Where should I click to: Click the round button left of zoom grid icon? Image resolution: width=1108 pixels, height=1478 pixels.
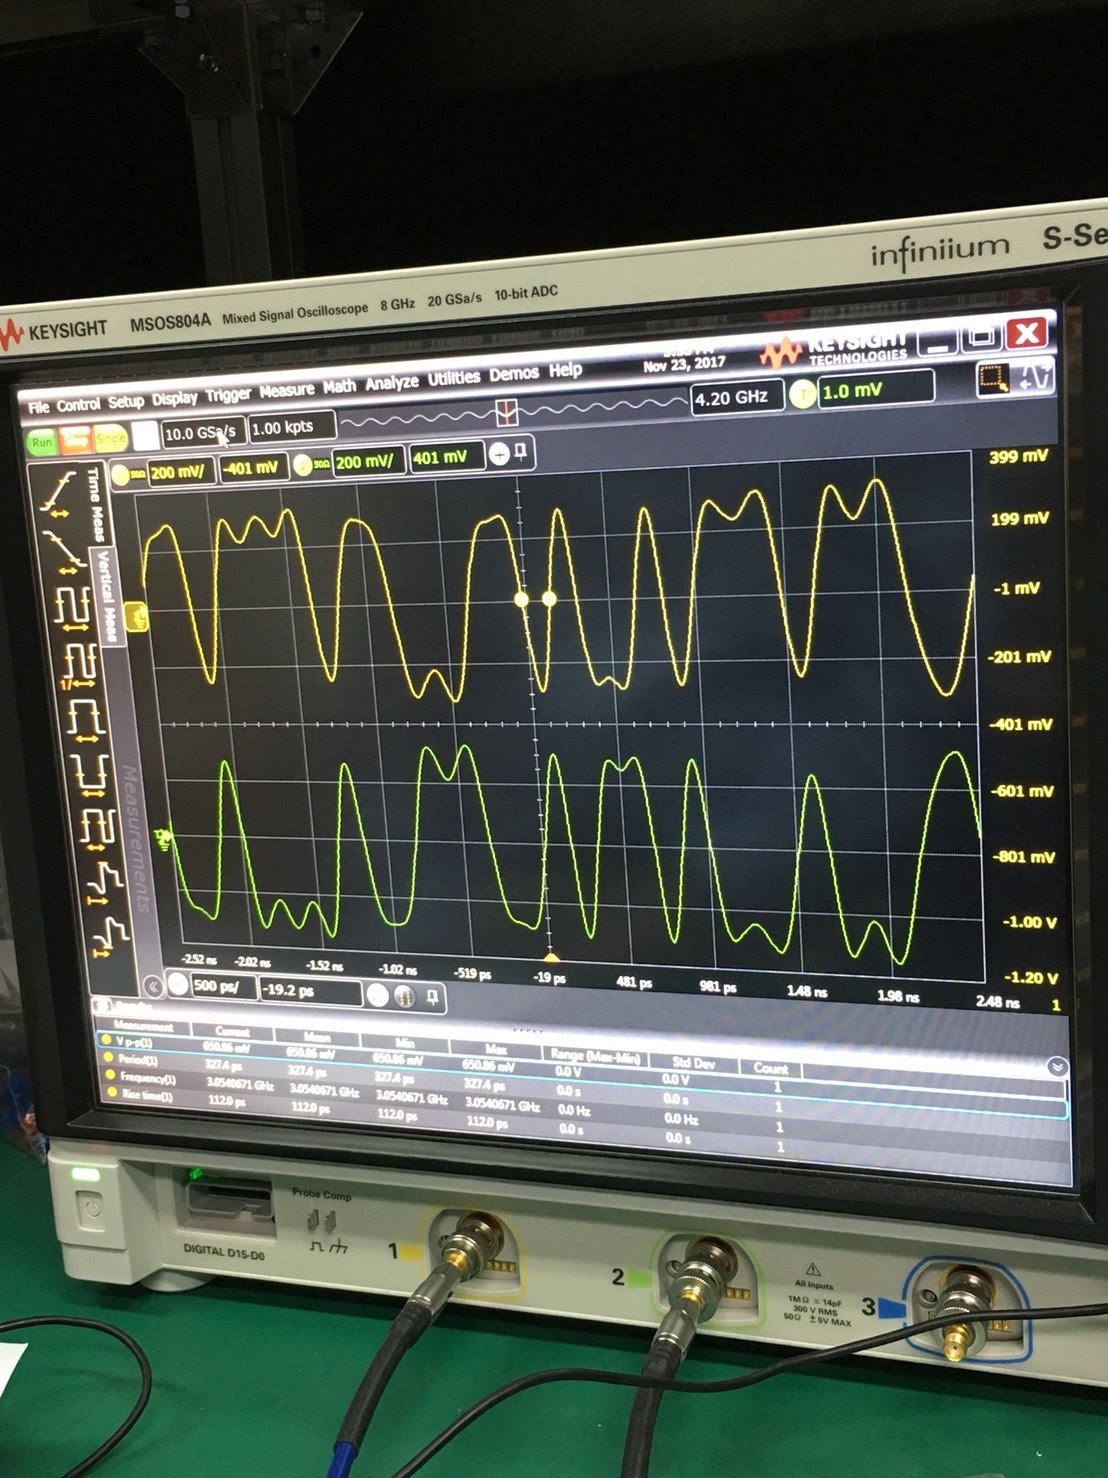pyautogui.click(x=377, y=995)
